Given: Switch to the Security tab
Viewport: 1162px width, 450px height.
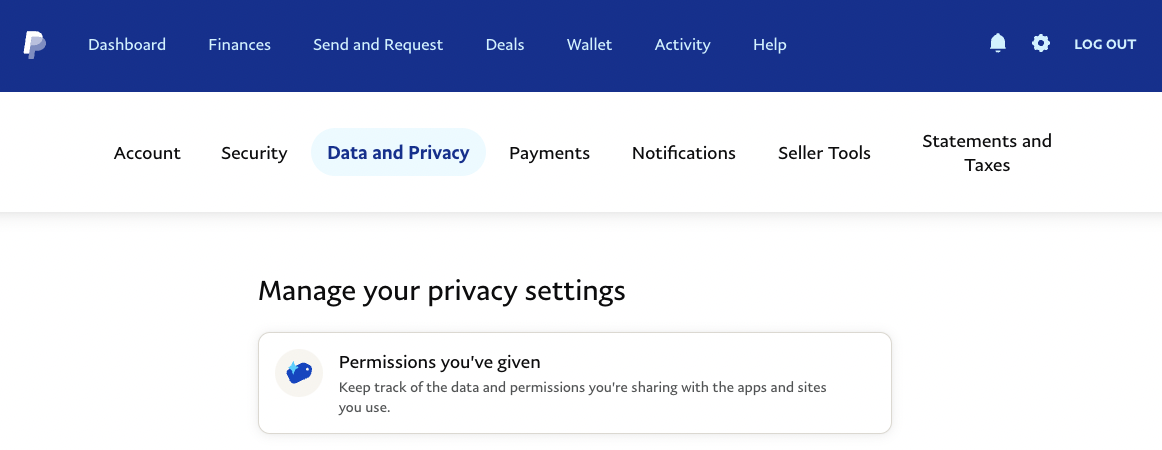Looking at the screenshot, I should pos(254,153).
